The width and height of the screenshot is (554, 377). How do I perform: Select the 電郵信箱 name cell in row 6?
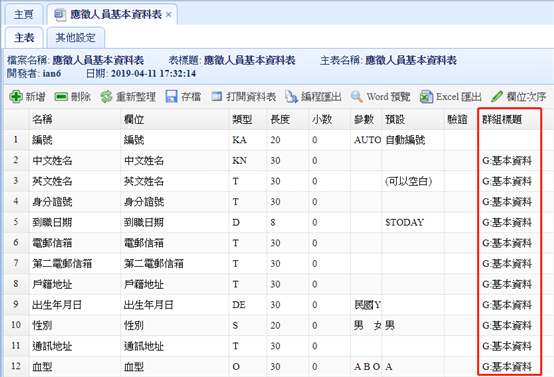(75, 243)
